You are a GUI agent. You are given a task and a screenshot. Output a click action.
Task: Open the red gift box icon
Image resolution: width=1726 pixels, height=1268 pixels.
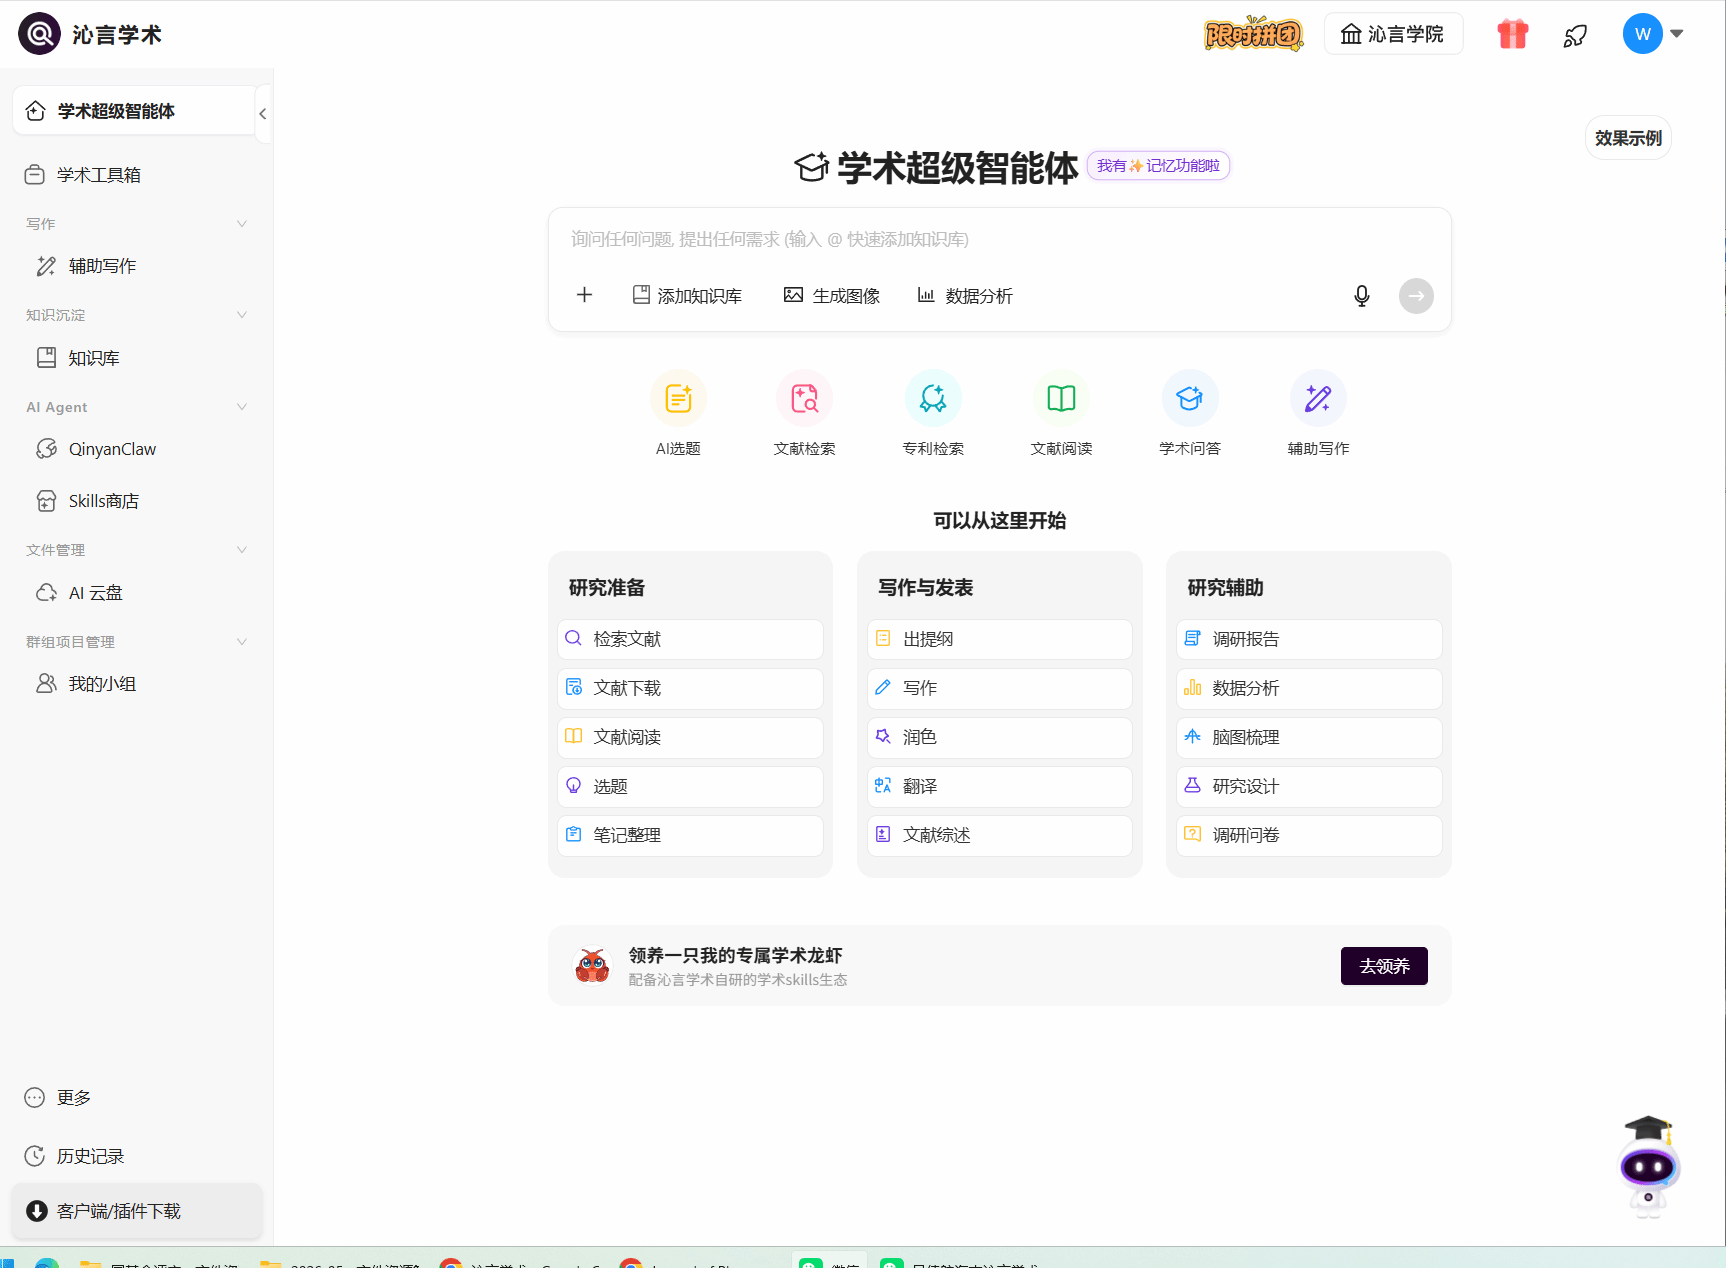tap(1513, 35)
